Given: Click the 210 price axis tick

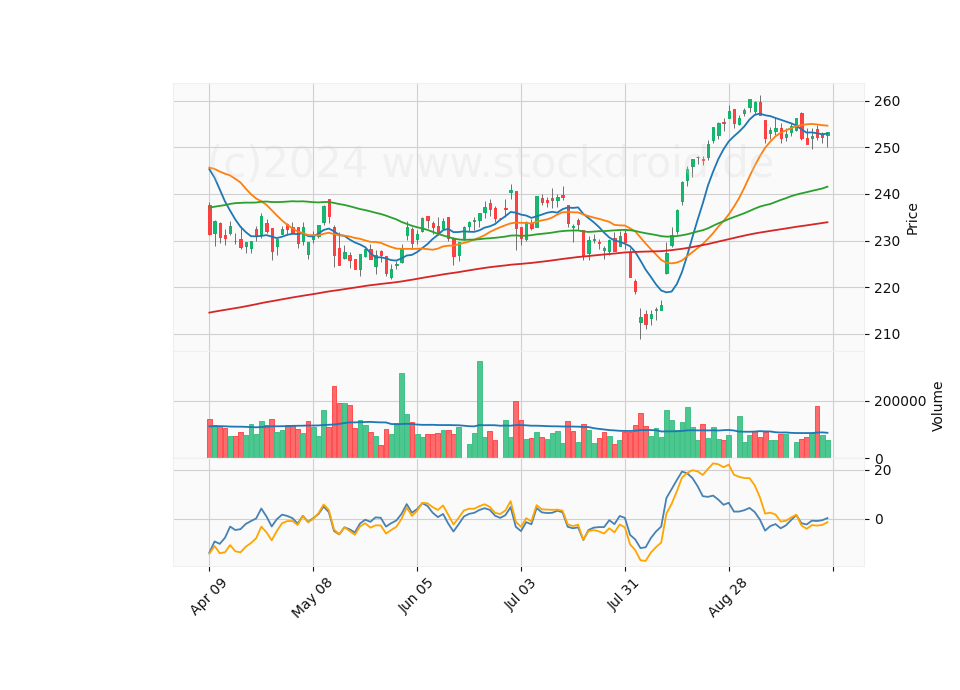Looking at the screenshot, I should click(886, 334).
